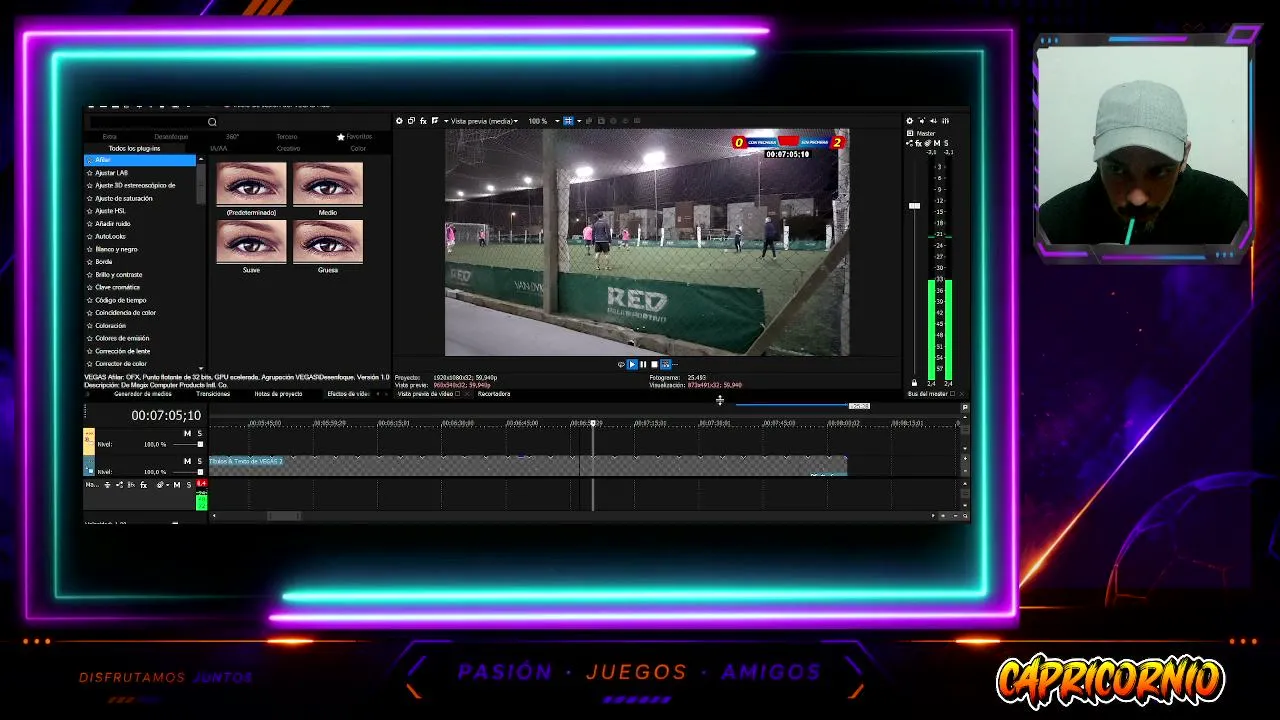The image size is (1280, 720).
Task: Click the Títulos track level slider
Action: coord(200,471)
